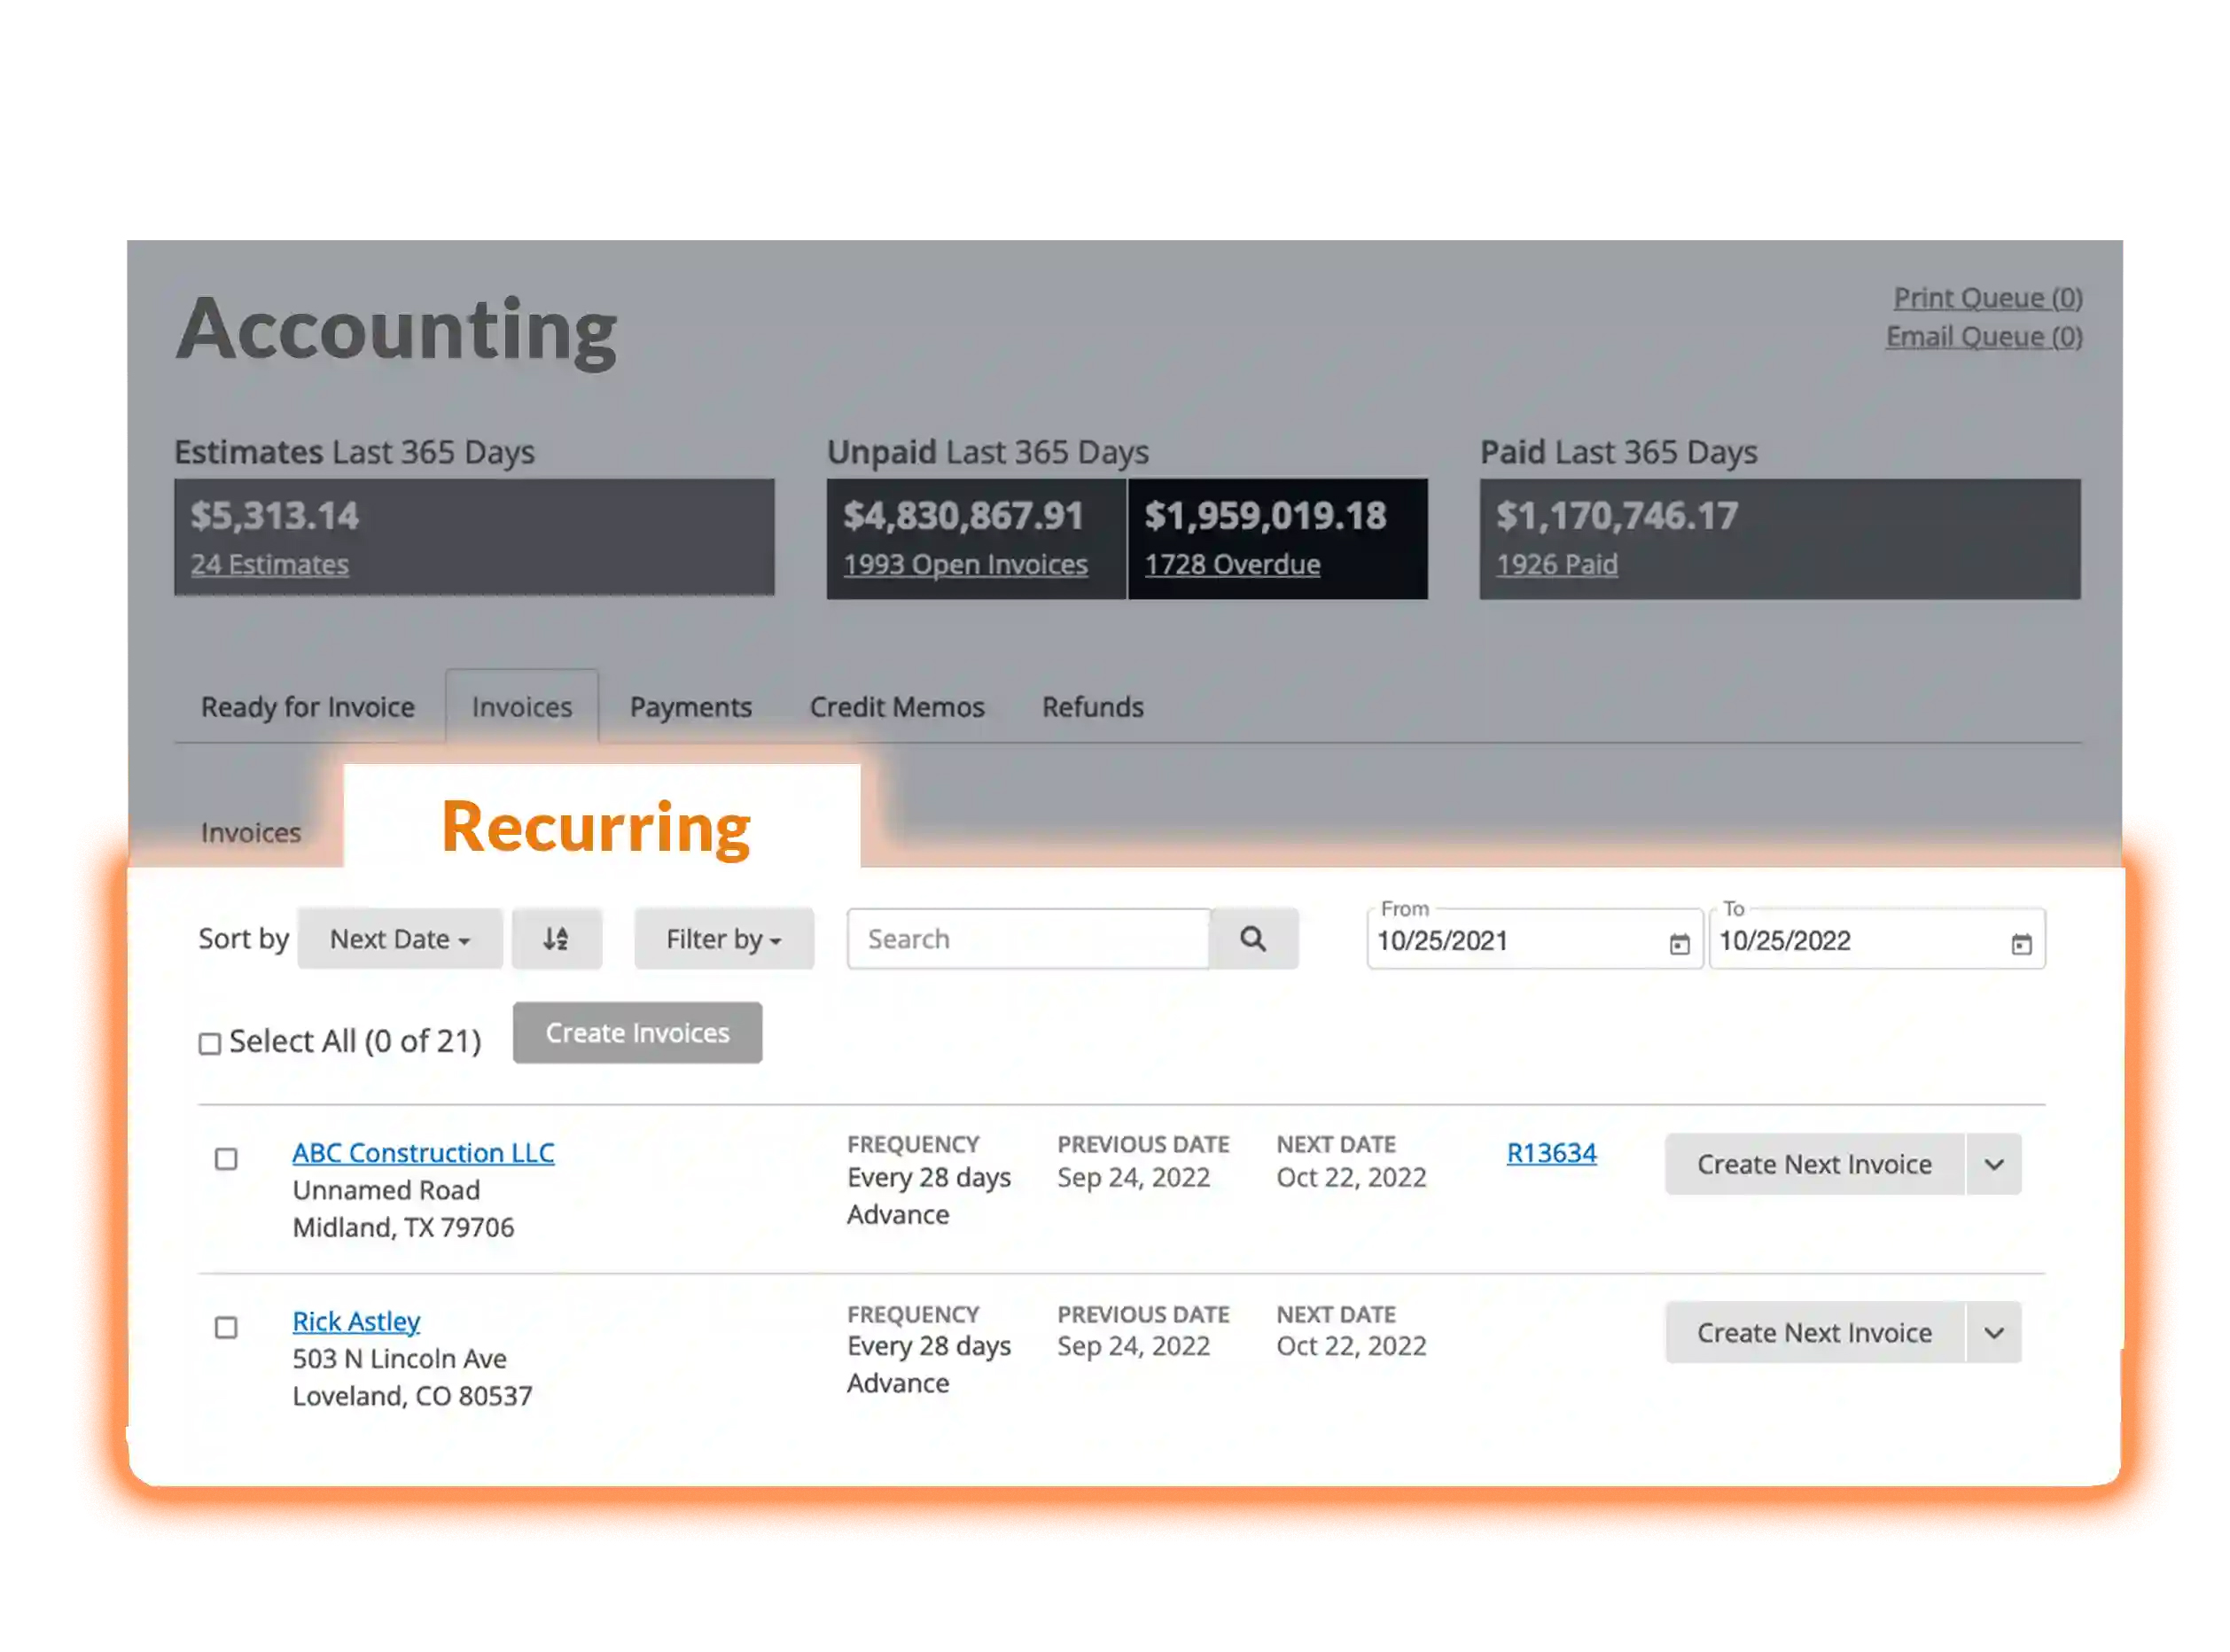Expand Create Next Invoice options for Rick Astley
This screenshot has height=1652, width=2230.
pyautogui.click(x=1993, y=1332)
